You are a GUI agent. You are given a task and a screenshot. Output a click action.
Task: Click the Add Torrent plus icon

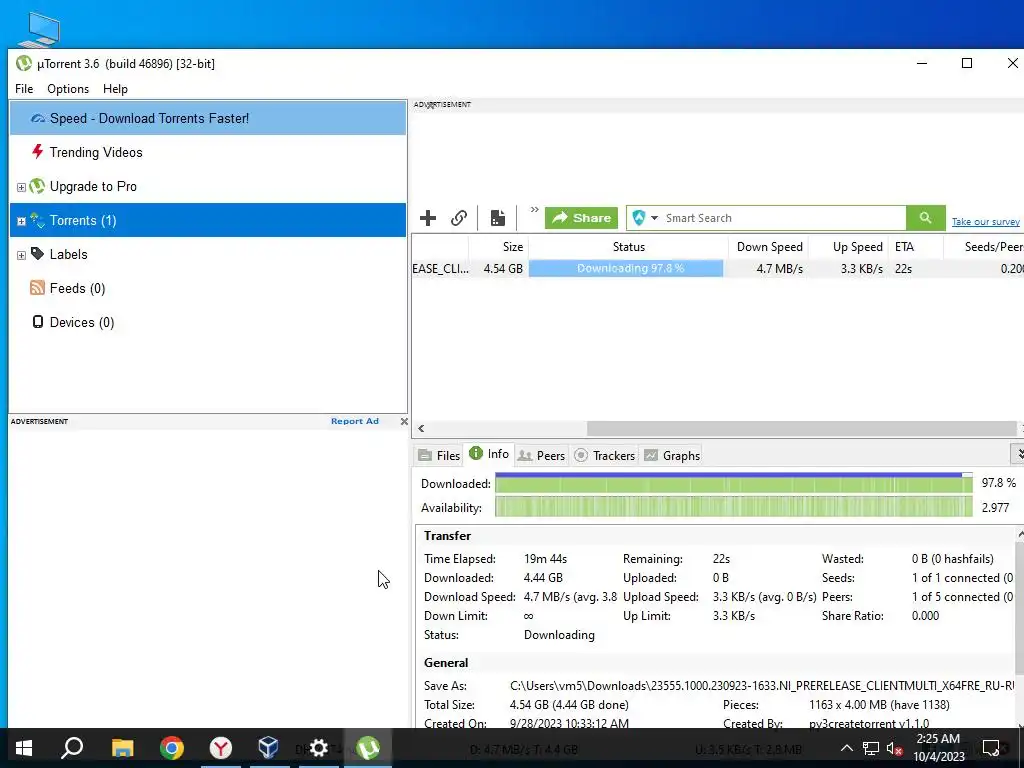click(428, 218)
